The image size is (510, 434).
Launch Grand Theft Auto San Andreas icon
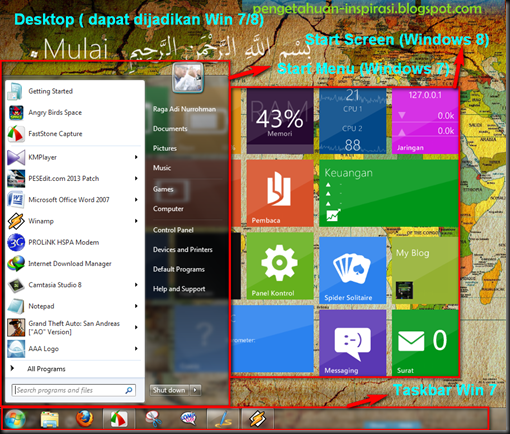[16, 327]
